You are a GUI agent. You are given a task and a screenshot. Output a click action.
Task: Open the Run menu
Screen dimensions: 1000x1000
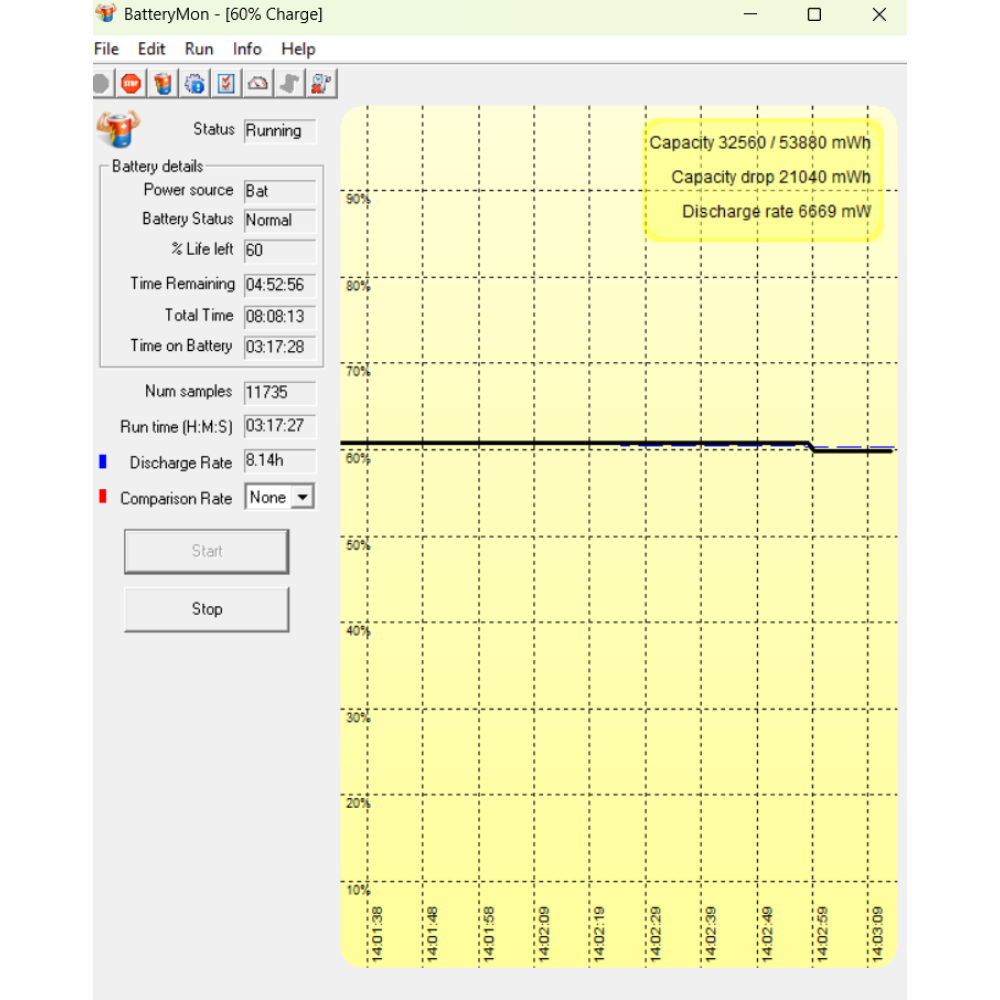tap(199, 49)
